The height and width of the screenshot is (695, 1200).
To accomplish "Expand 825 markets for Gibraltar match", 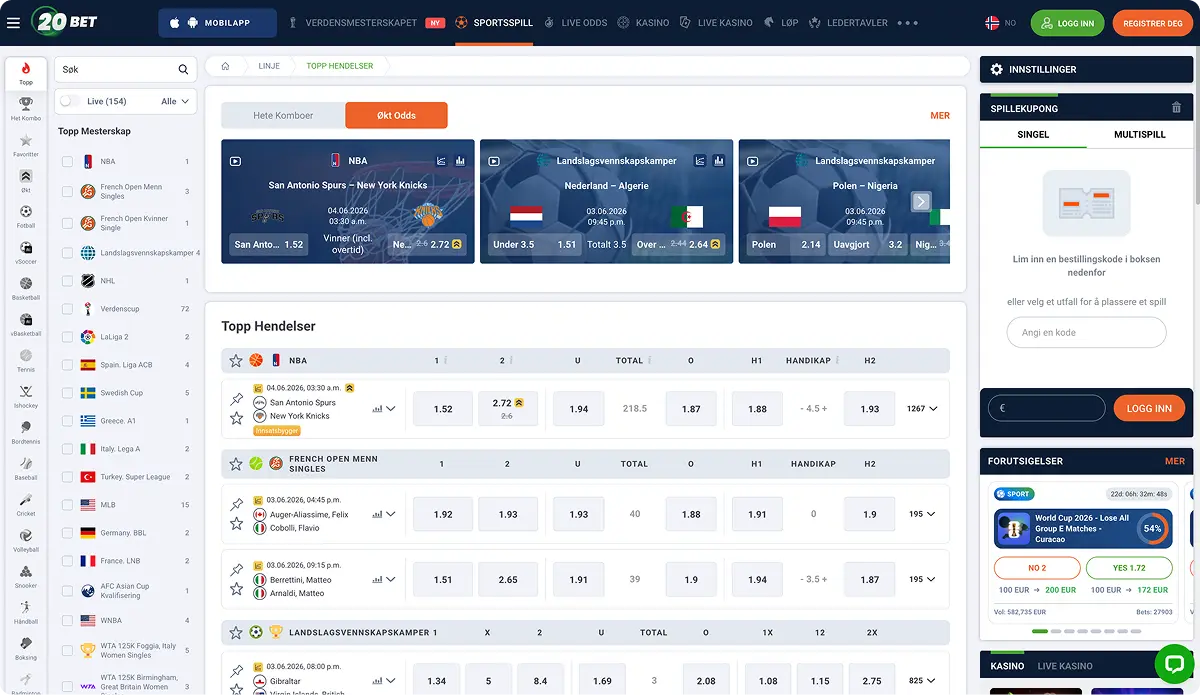I will [922, 681].
